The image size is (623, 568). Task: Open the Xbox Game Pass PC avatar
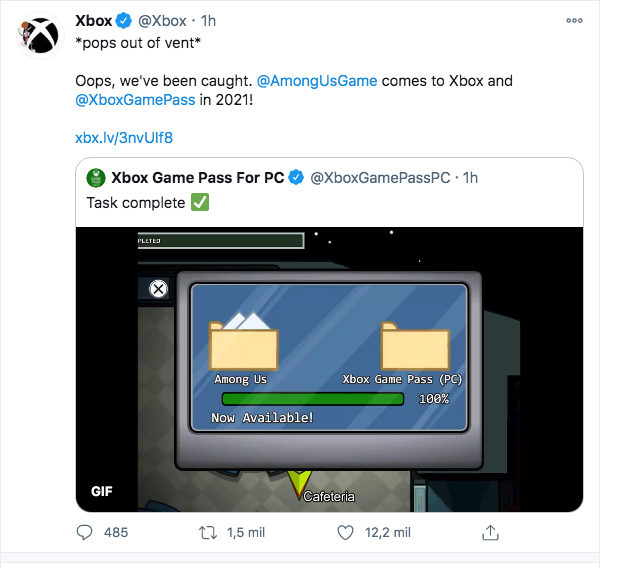click(x=96, y=178)
